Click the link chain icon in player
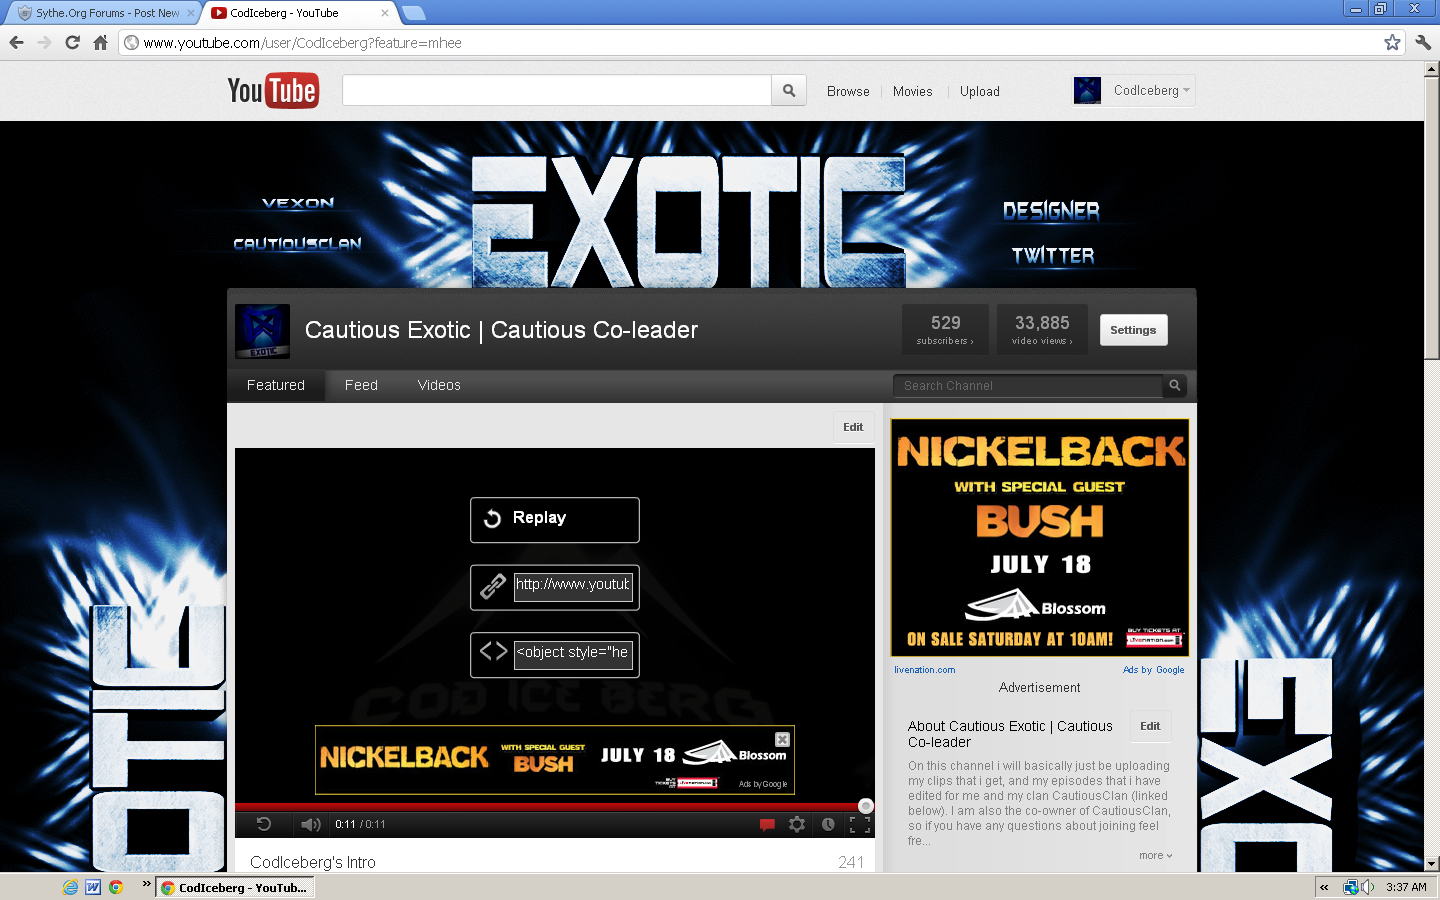This screenshot has height=900, width=1440. coord(493,586)
